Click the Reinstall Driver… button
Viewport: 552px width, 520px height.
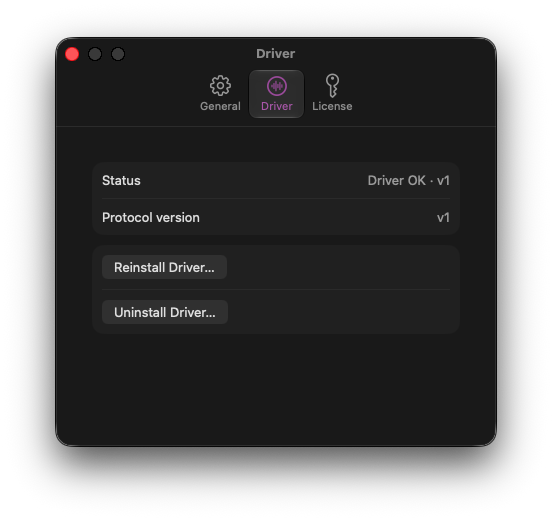tap(164, 267)
